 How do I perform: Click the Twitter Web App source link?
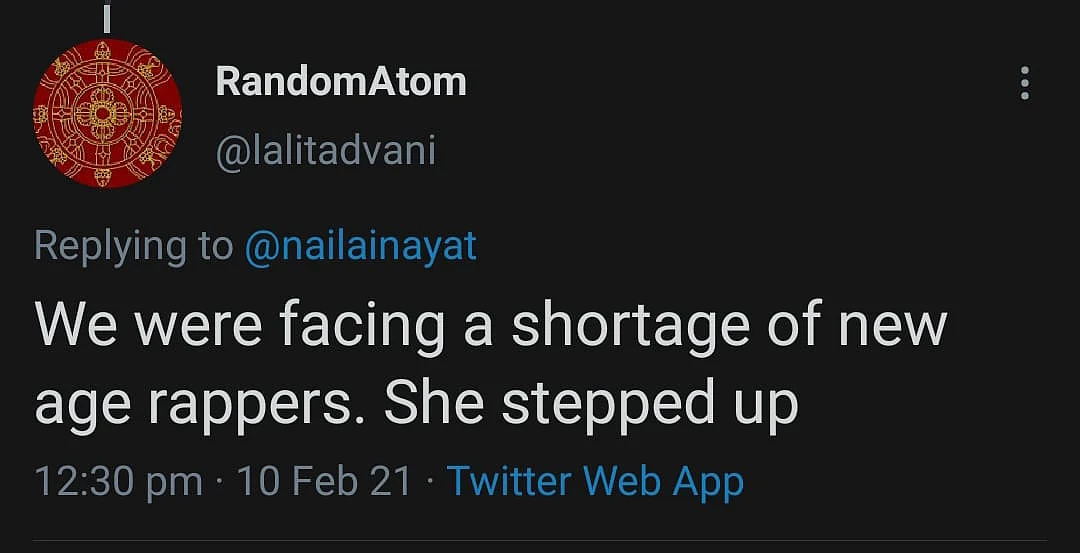[x=595, y=481]
